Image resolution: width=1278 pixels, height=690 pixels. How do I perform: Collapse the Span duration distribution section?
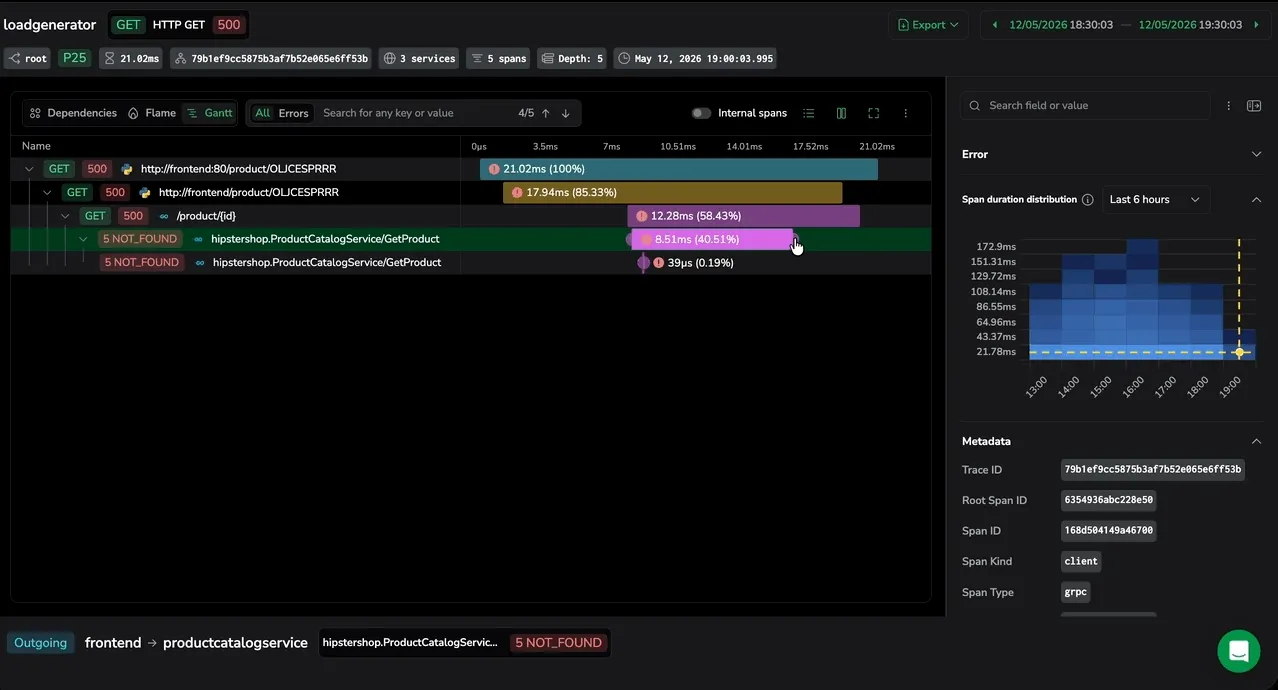[x=1257, y=199]
